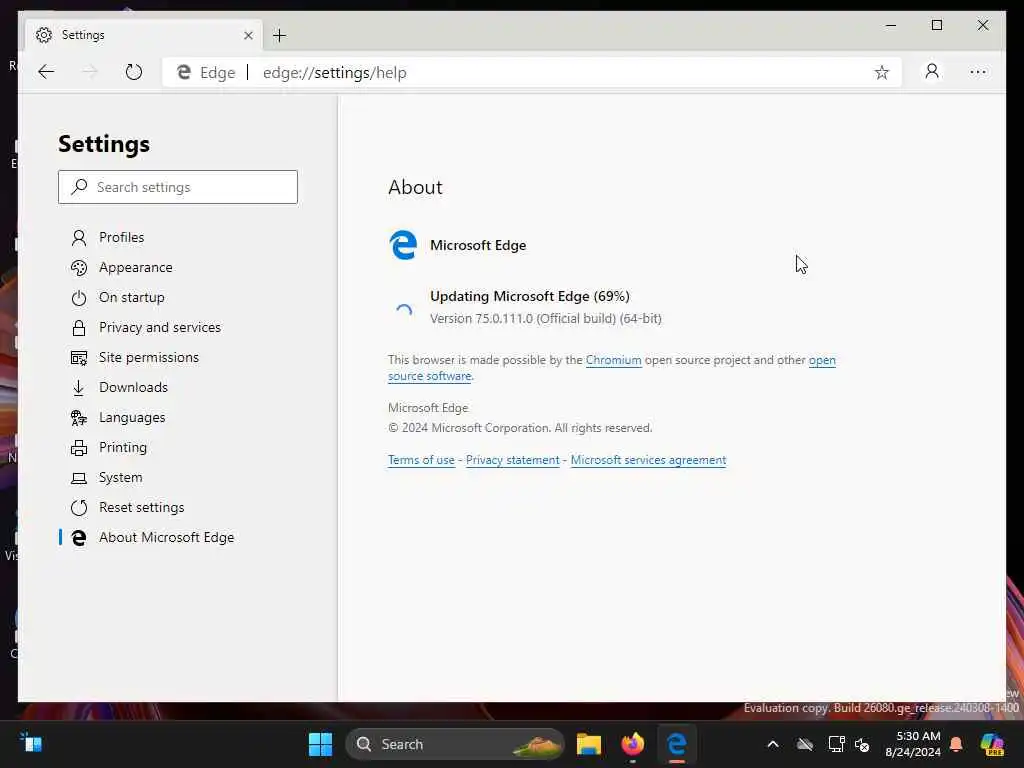Viewport: 1024px width, 768px height.
Task: Open the Privacy statement link
Action: point(513,460)
